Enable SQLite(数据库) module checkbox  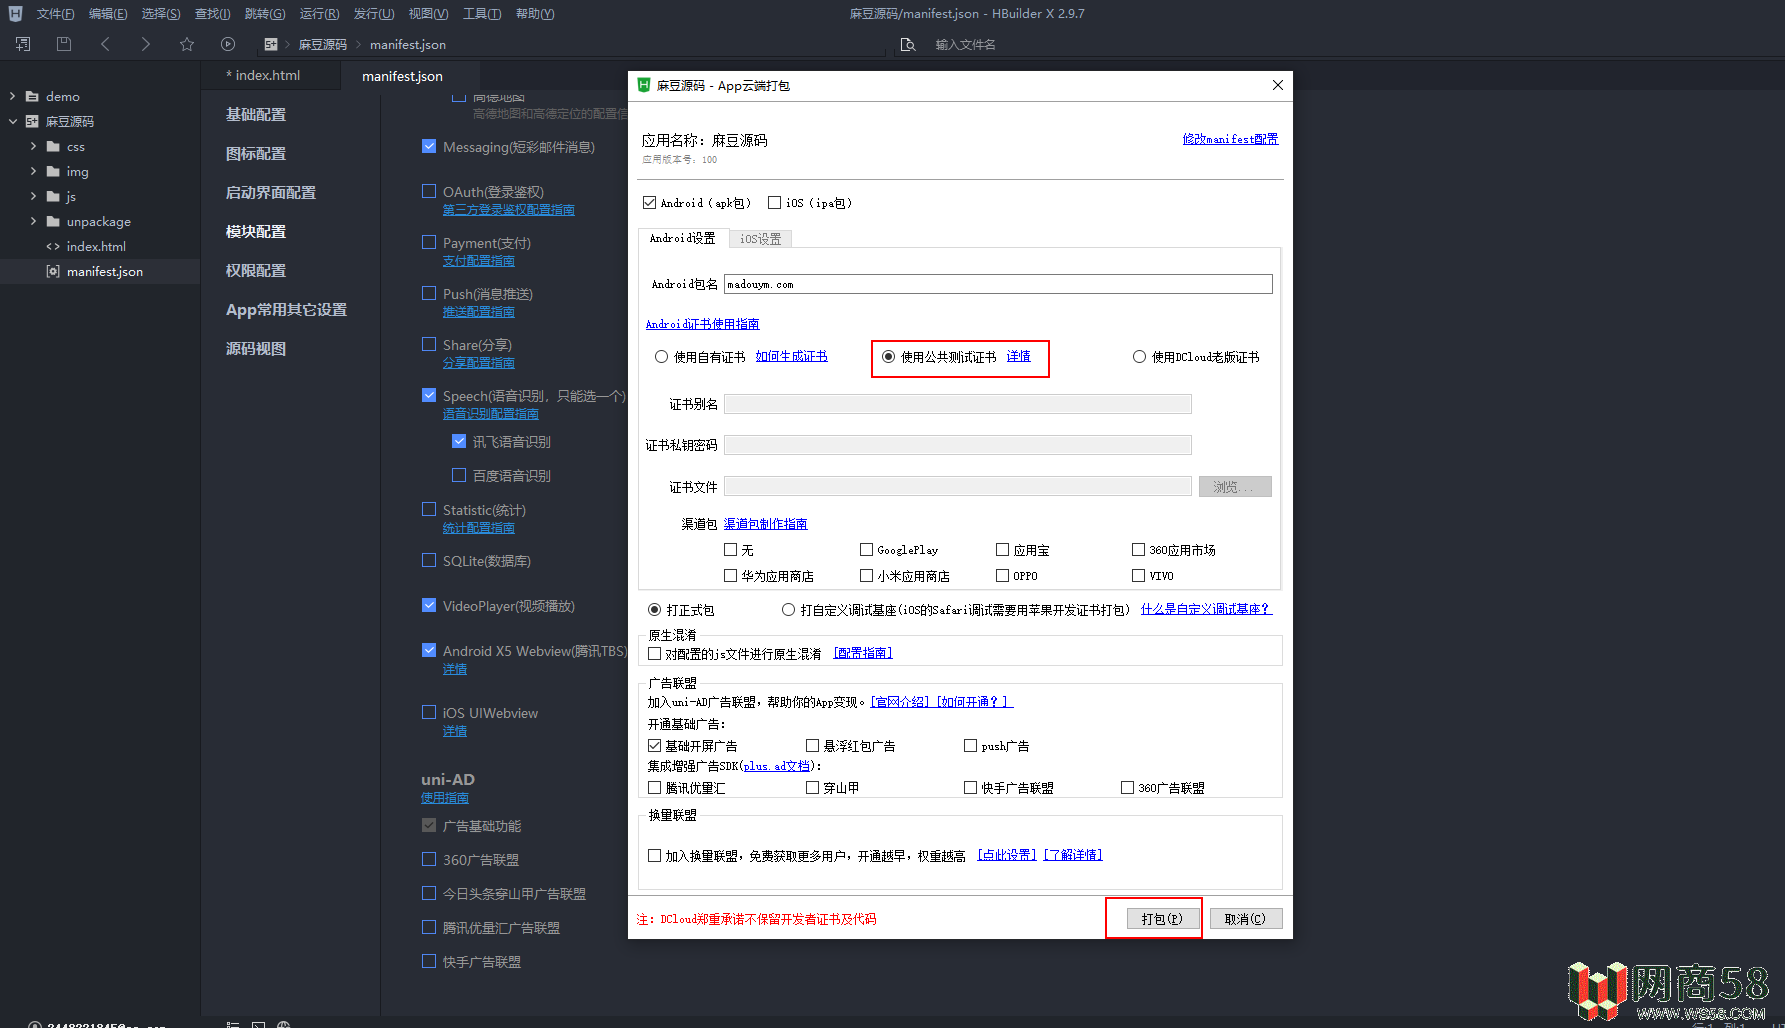[x=429, y=560]
